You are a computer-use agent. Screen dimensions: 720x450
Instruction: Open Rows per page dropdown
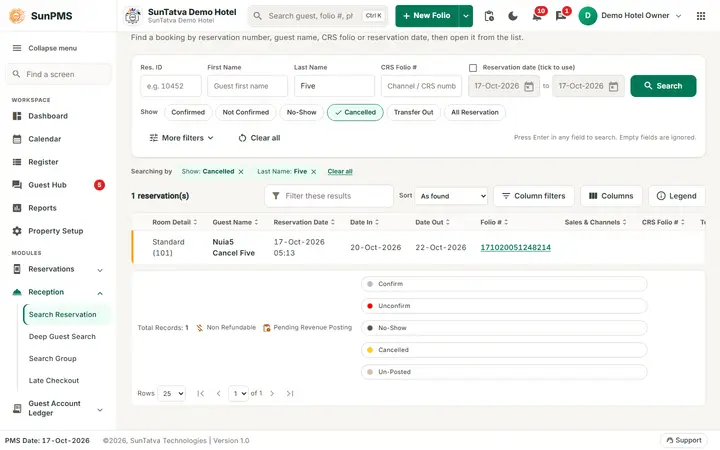tap(171, 394)
